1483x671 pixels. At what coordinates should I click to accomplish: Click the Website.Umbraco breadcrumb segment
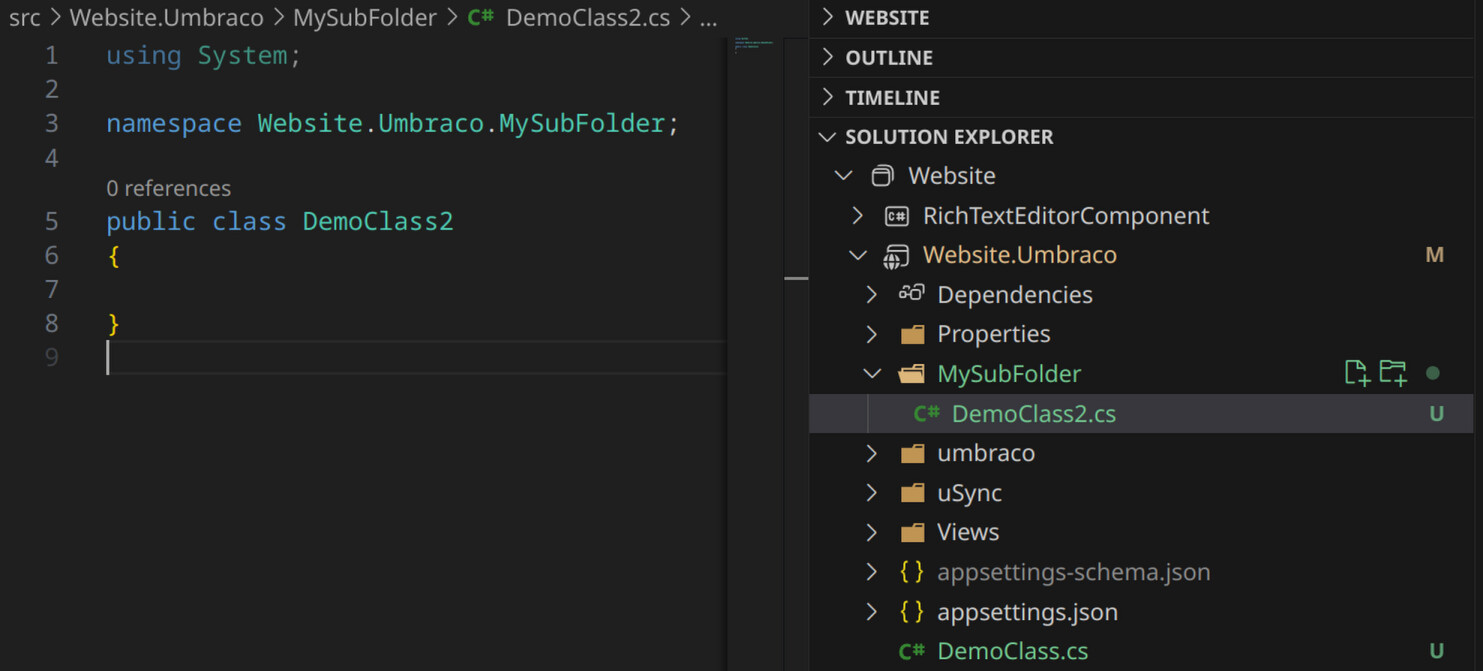(x=166, y=18)
